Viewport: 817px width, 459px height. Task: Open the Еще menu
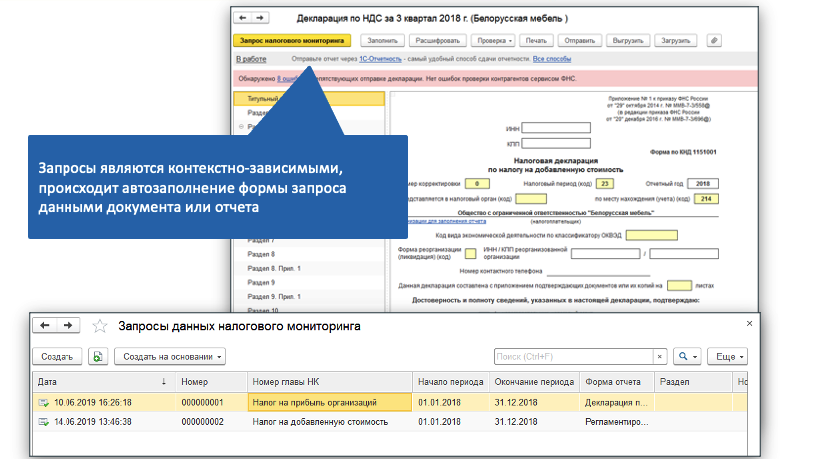pos(727,356)
